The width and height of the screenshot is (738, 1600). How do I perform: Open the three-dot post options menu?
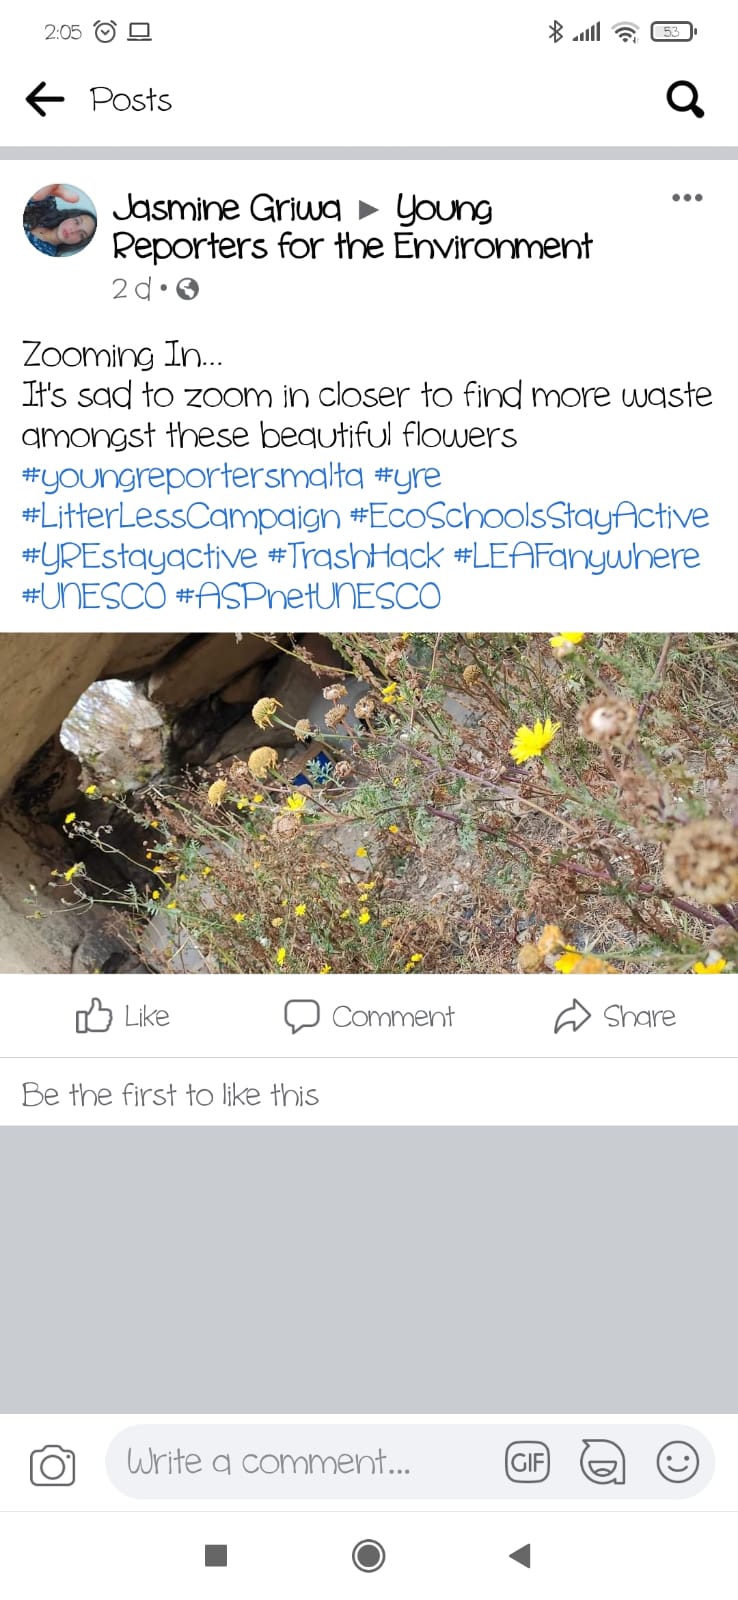coord(687,197)
